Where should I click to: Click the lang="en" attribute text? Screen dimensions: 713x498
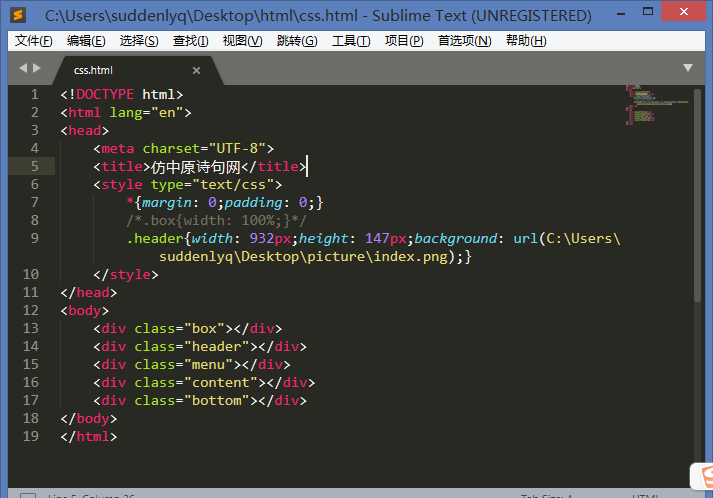pyautogui.click(x=146, y=113)
